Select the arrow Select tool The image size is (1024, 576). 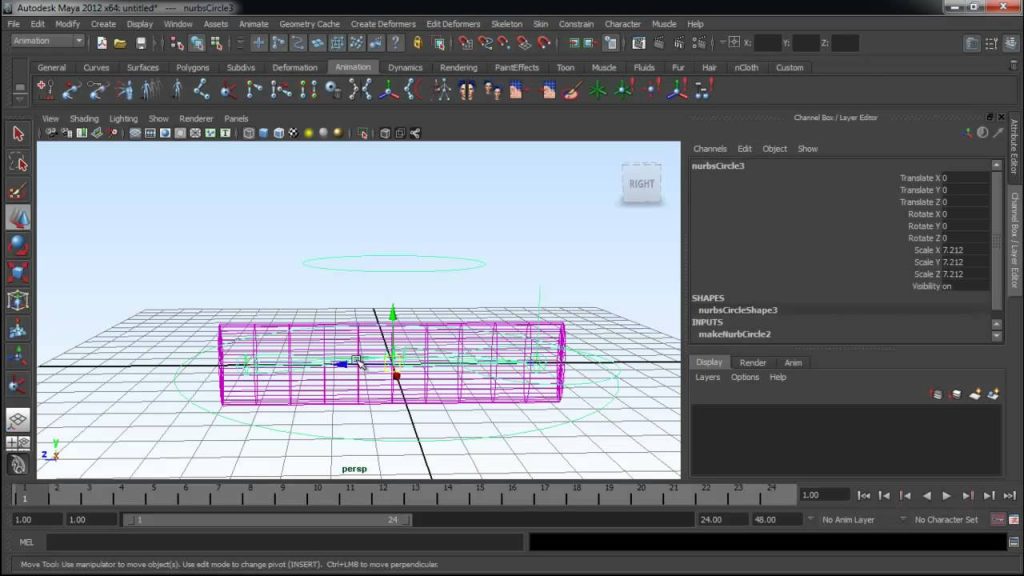(18, 134)
